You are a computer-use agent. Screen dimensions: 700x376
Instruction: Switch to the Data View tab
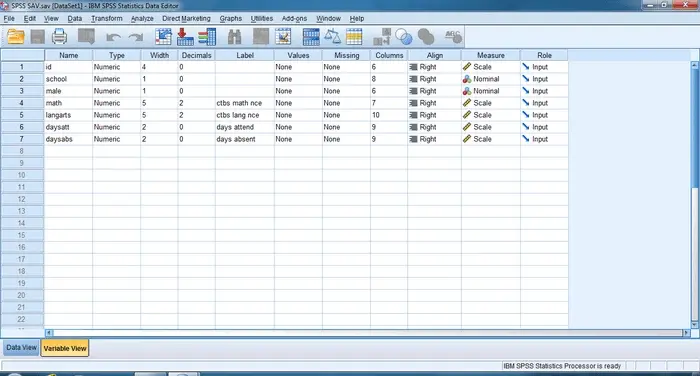[x=21, y=347]
